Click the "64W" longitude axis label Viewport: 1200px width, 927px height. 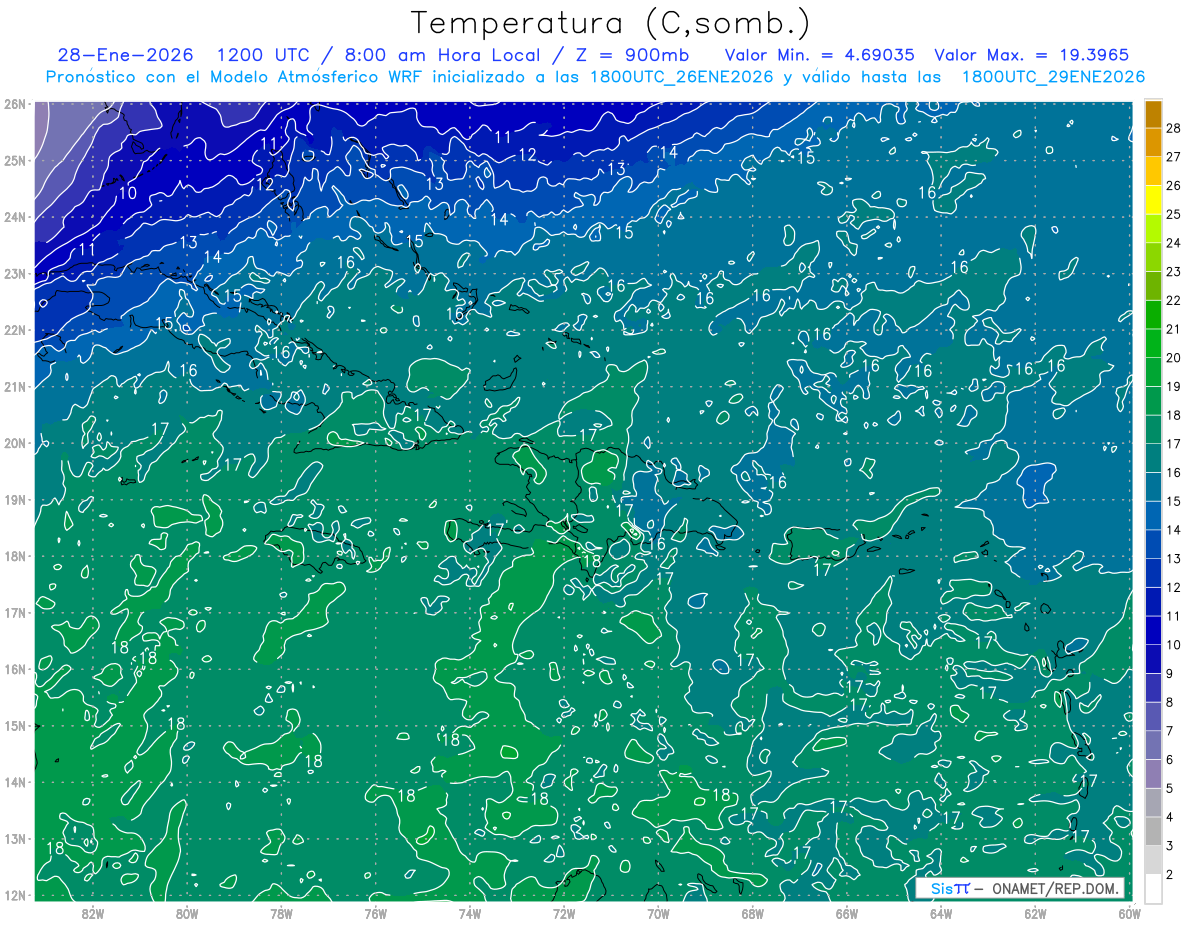tap(941, 913)
